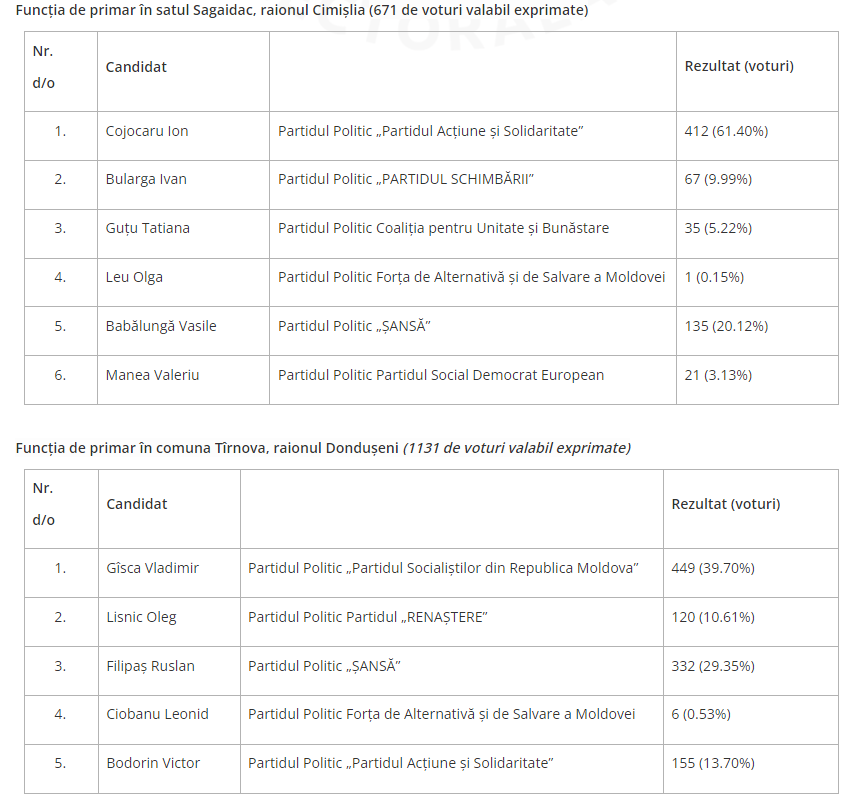Click the Partidul Socialiștilor din Republica Moldova cell
Image resolution: width=841 pixels, height=796 pixels.
443,568
